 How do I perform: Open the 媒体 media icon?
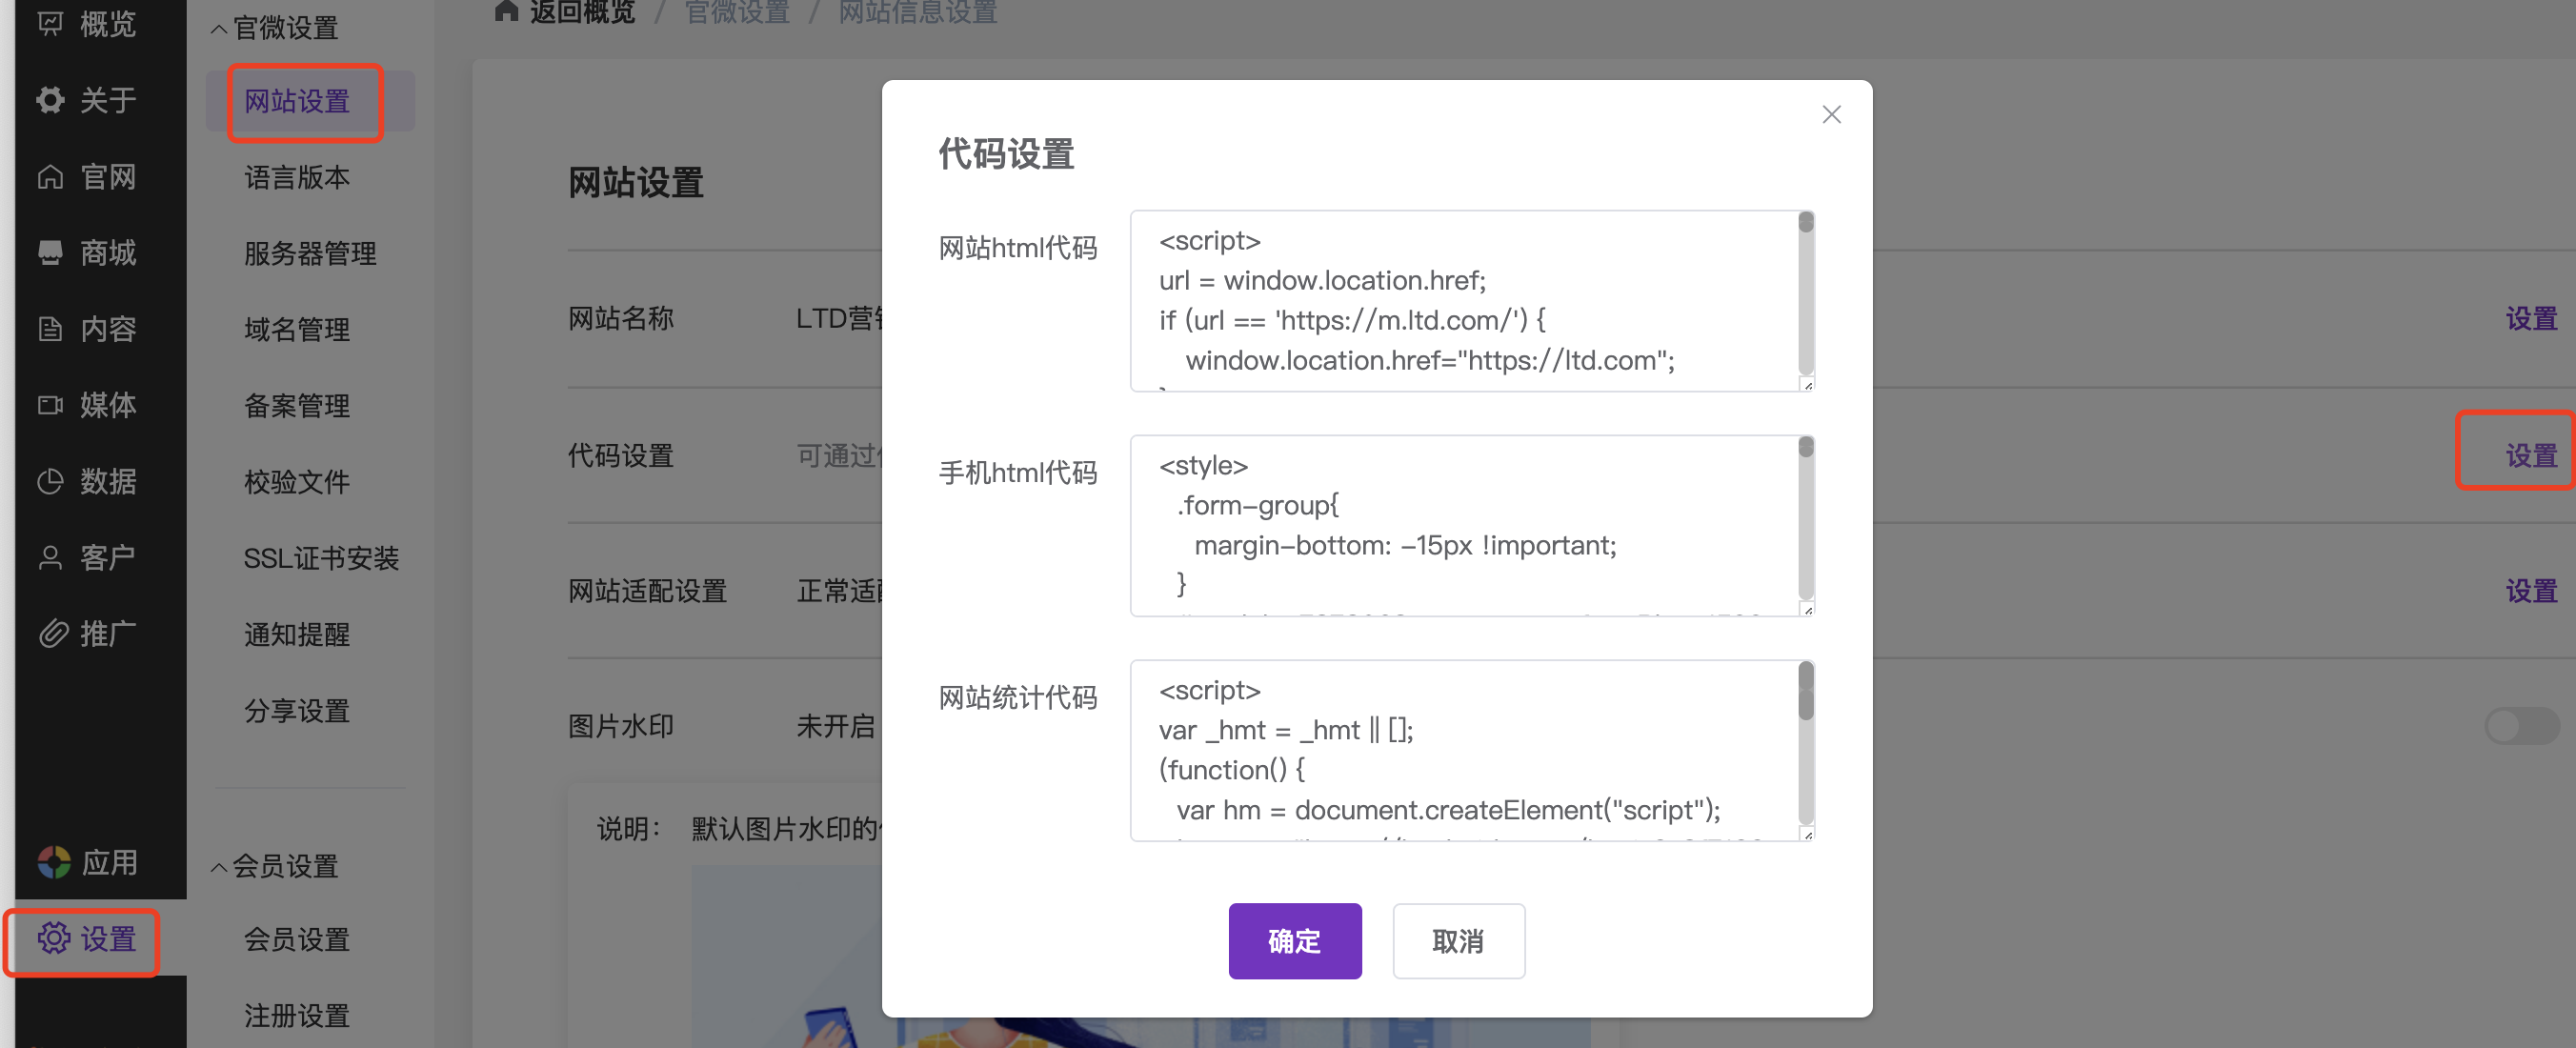(50, 405)
